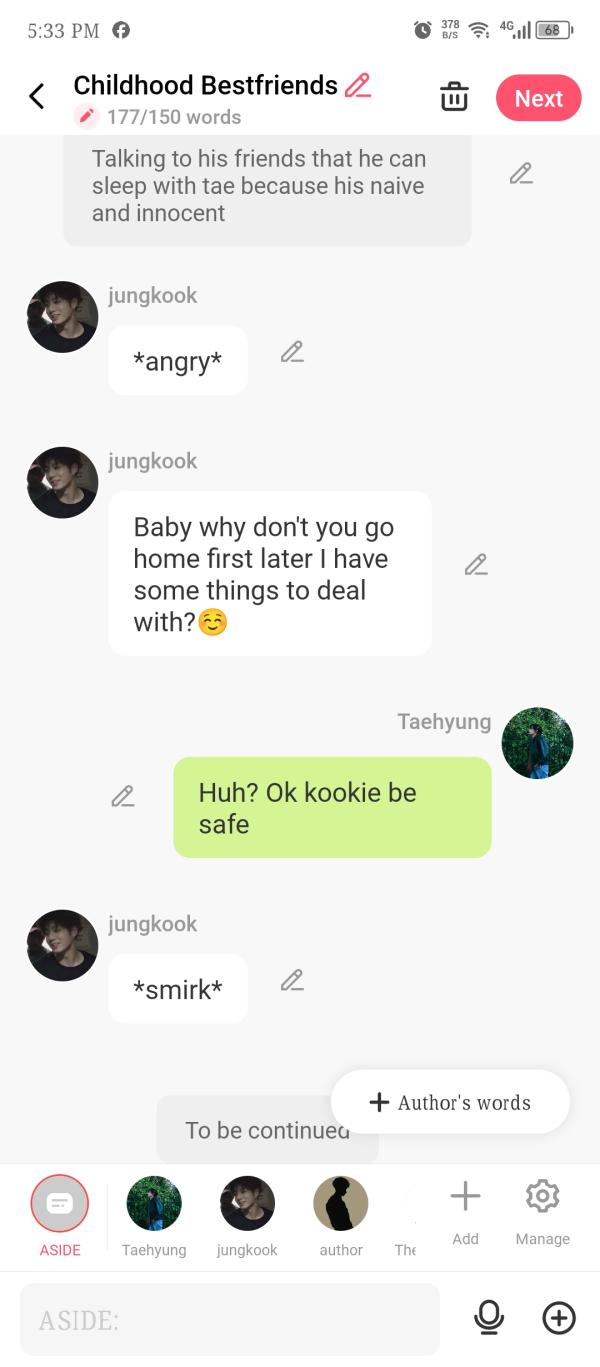The image size is (600, 1367).
Task: Open the Manage characters gear
Action: 542,1211
